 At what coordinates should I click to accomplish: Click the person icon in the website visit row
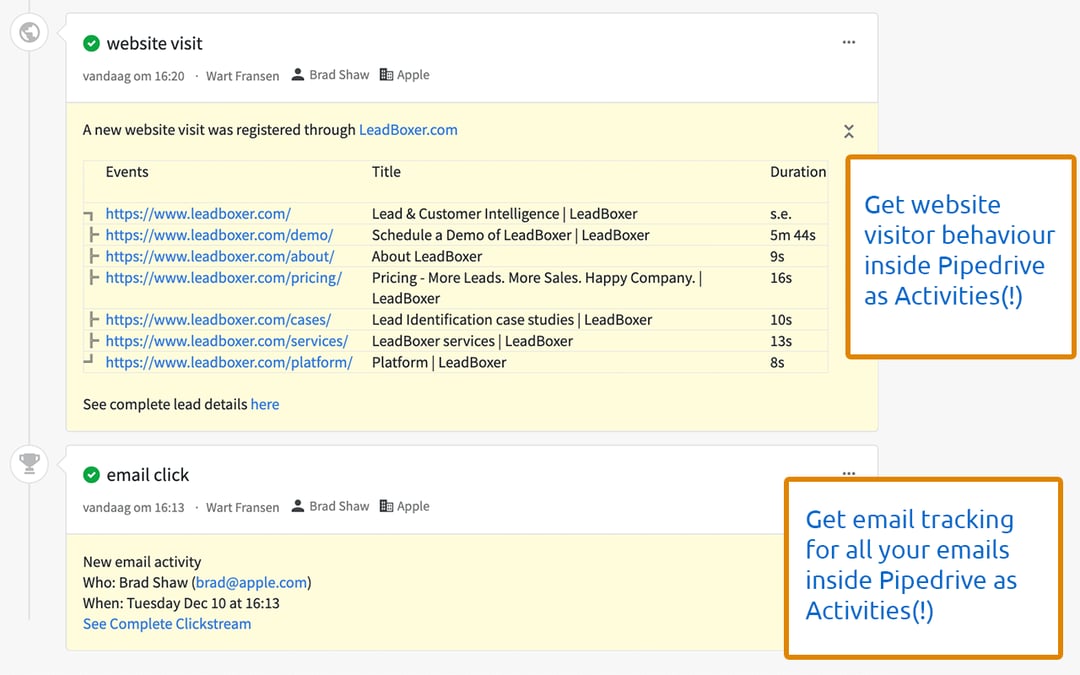(298, 74)
